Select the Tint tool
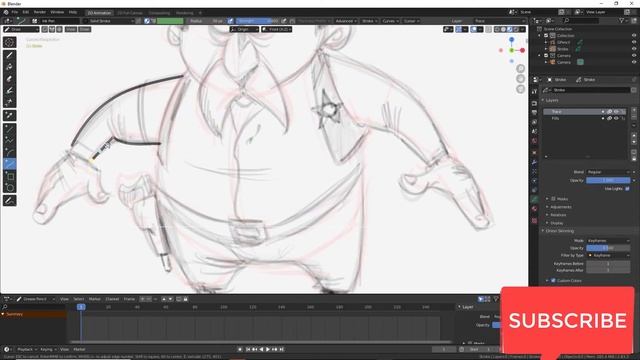This screenshot has width=640, height=360. tap(9, 91)
